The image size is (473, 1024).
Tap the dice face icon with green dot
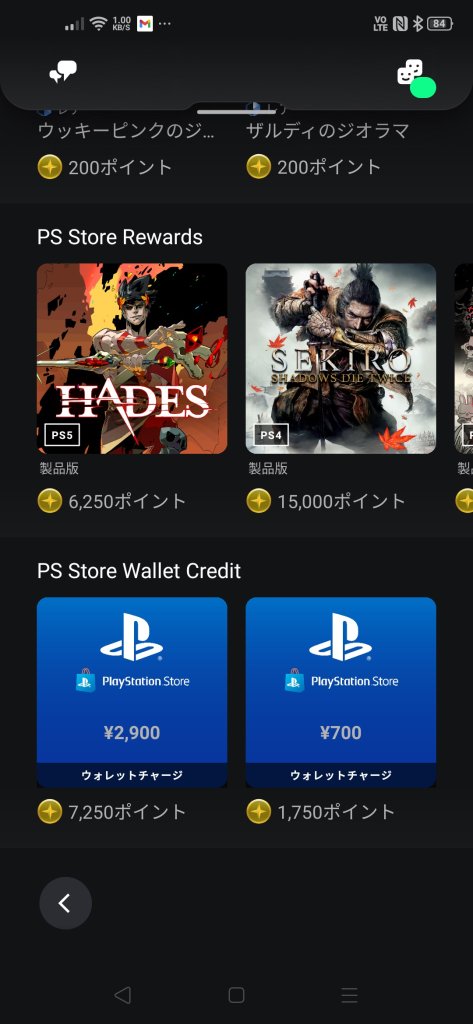416,78
